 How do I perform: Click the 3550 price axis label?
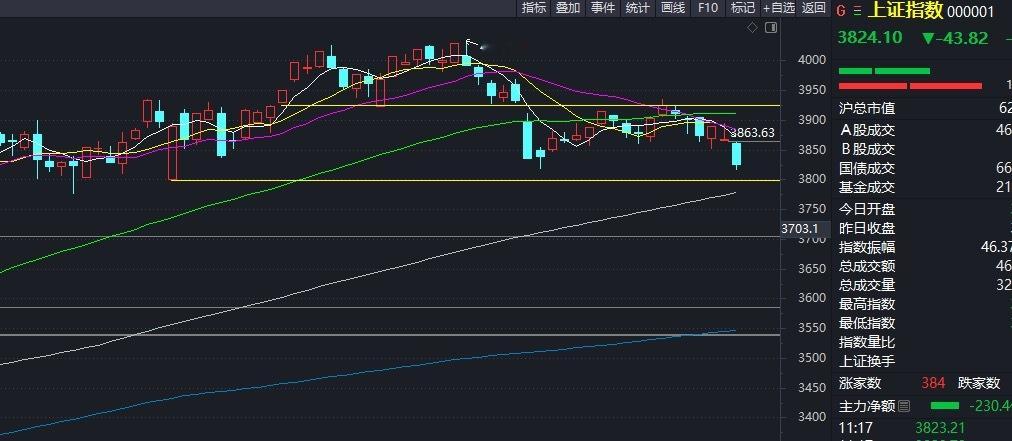[x=811, y=328]
